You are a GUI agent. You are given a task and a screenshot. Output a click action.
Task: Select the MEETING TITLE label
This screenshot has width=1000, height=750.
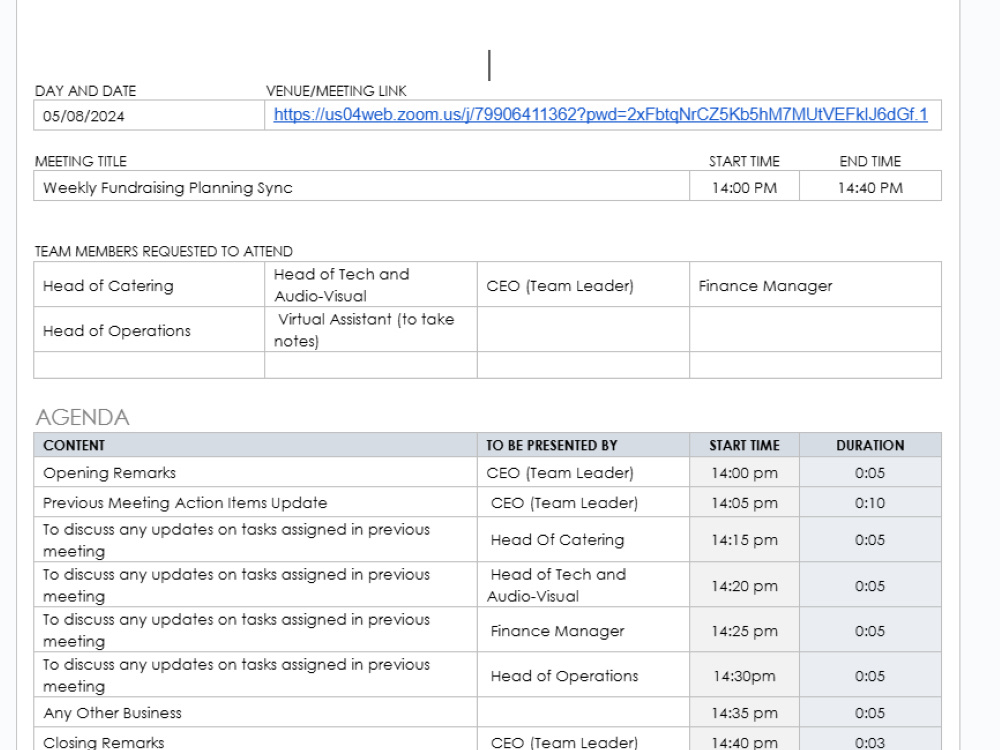pyautogui.click(x=81, y=161)
